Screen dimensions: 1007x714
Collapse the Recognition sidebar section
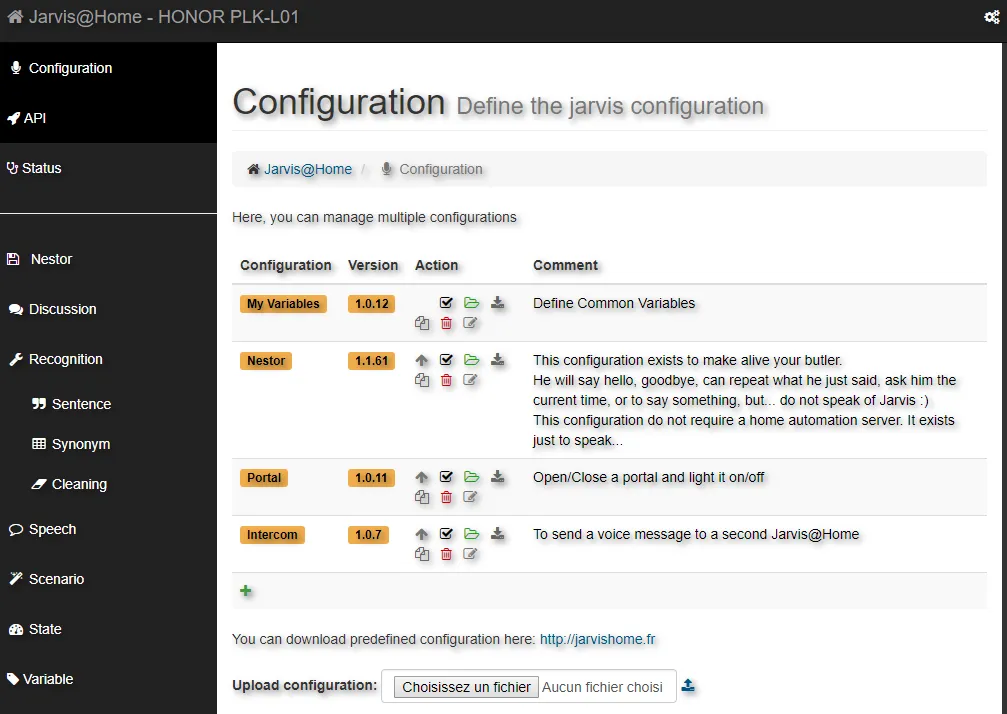click(65, 359)
